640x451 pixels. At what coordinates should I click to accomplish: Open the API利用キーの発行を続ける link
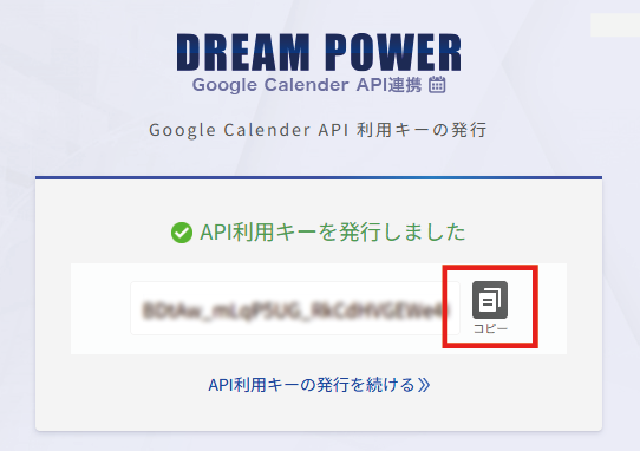(319, 385)
